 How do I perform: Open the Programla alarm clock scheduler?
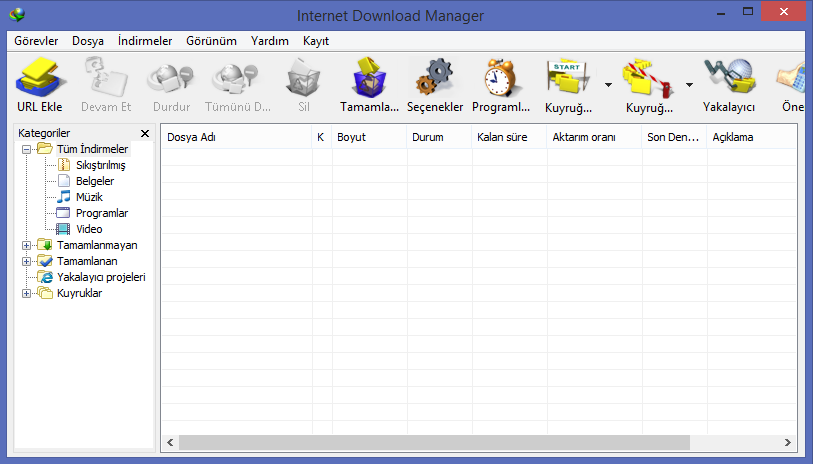point(500,78)
